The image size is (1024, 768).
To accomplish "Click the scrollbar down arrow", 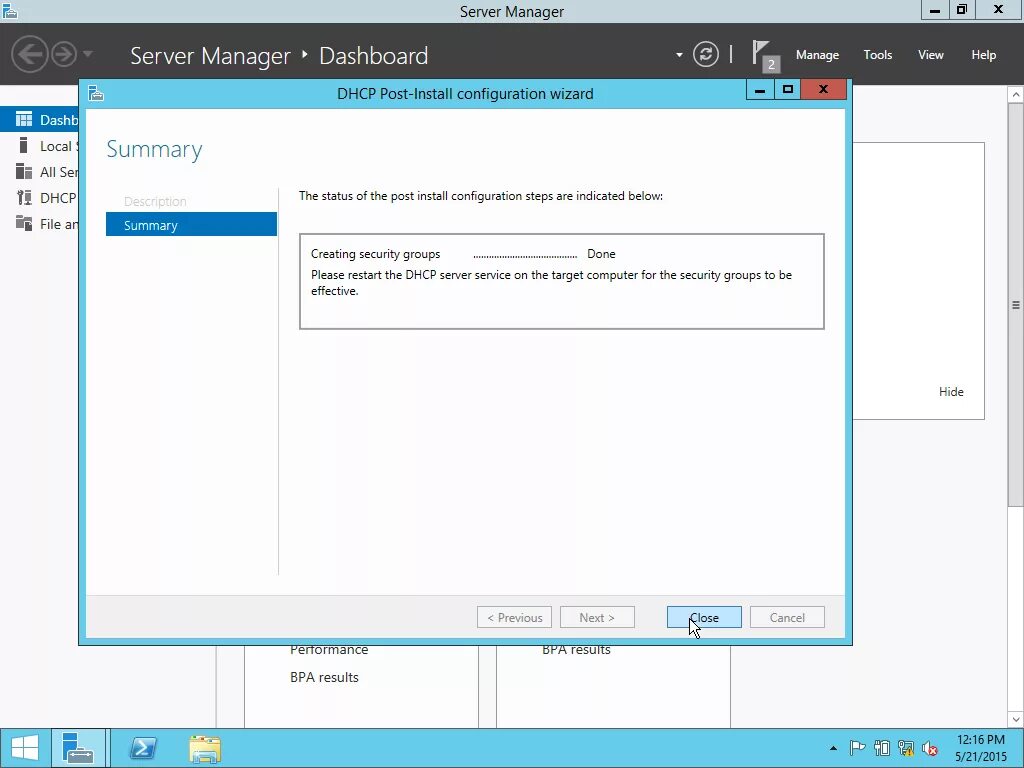I will pos(1016,720).
